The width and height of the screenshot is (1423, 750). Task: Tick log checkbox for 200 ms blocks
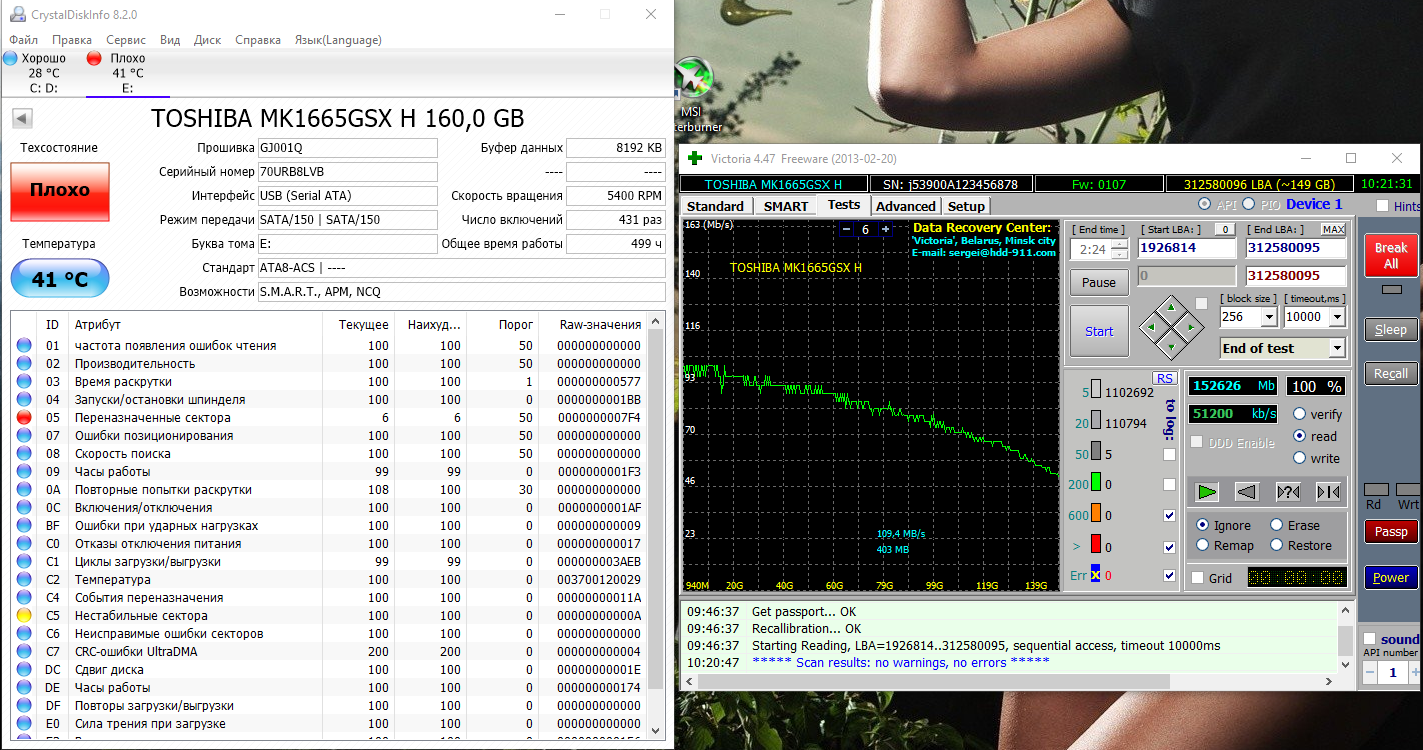tap(1170, 485)
